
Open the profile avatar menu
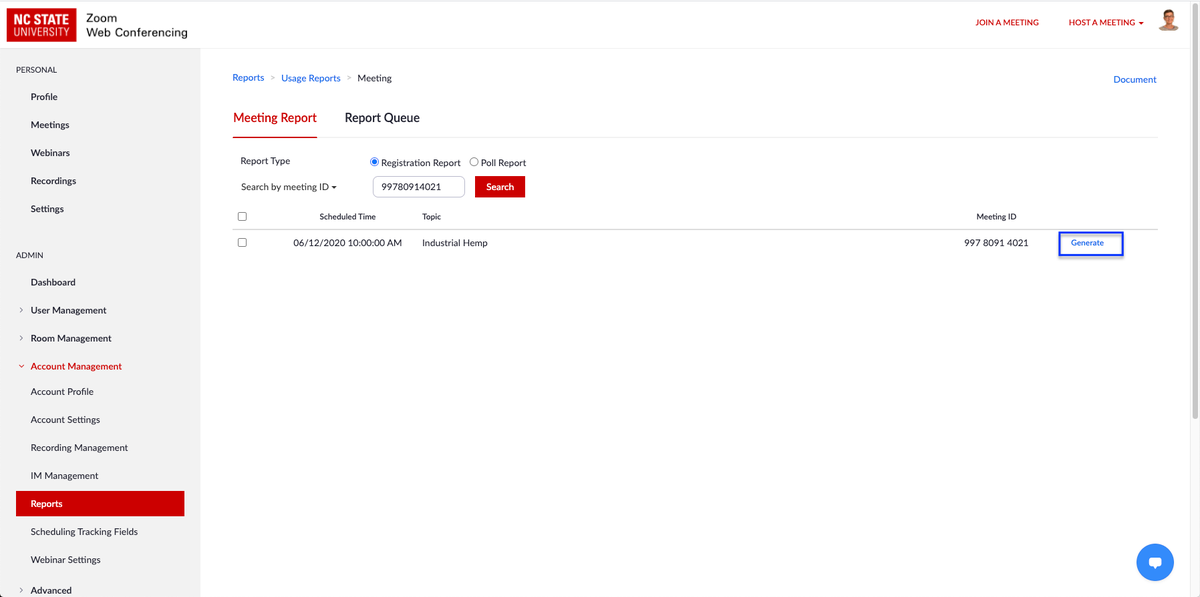[1168, 20]
